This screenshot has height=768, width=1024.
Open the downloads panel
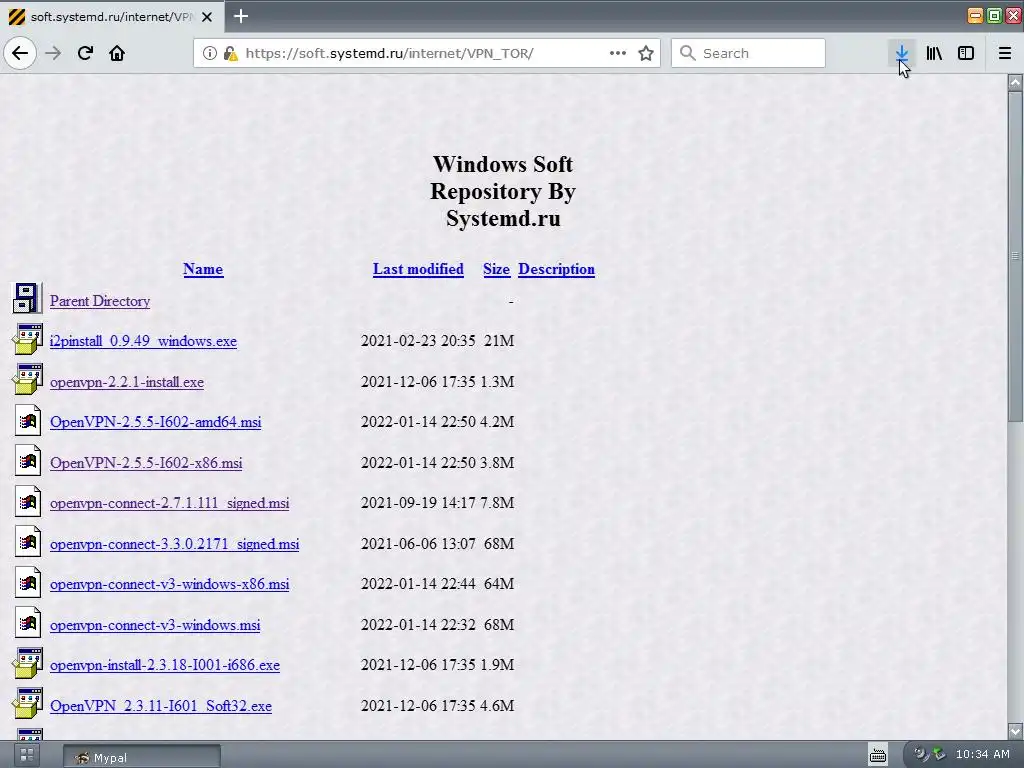click(902, 53)
